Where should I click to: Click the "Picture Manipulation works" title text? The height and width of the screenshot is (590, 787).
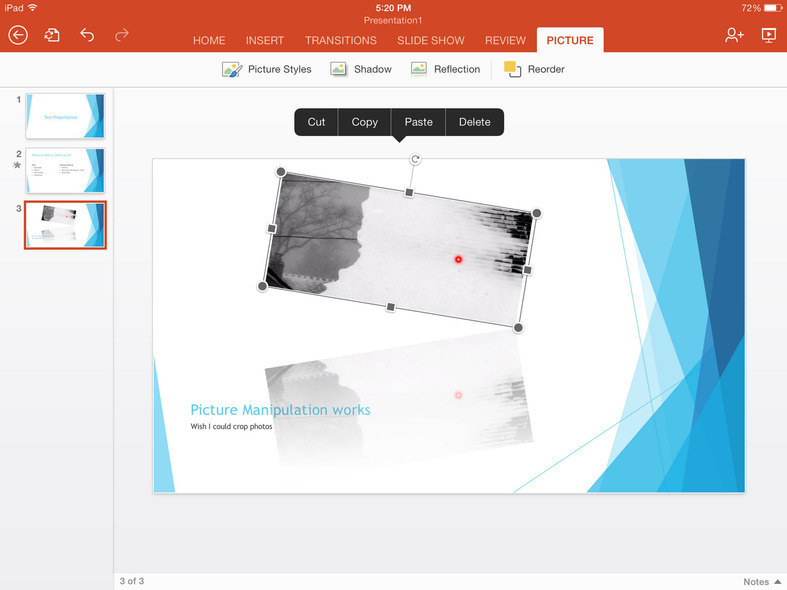pyautogui.click(x=280, y=410)
